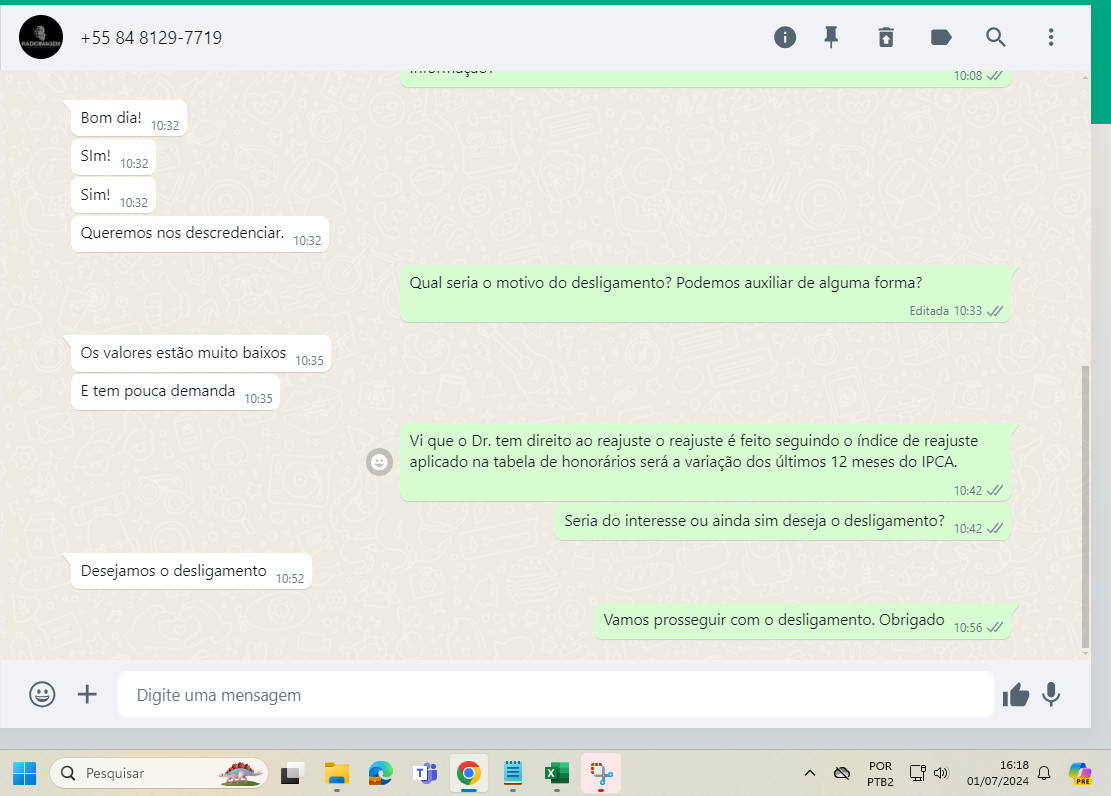Open the volume speaker tray icon
Screen dimensions: 1111x796
pyautogui.click(x=941, y=773)
